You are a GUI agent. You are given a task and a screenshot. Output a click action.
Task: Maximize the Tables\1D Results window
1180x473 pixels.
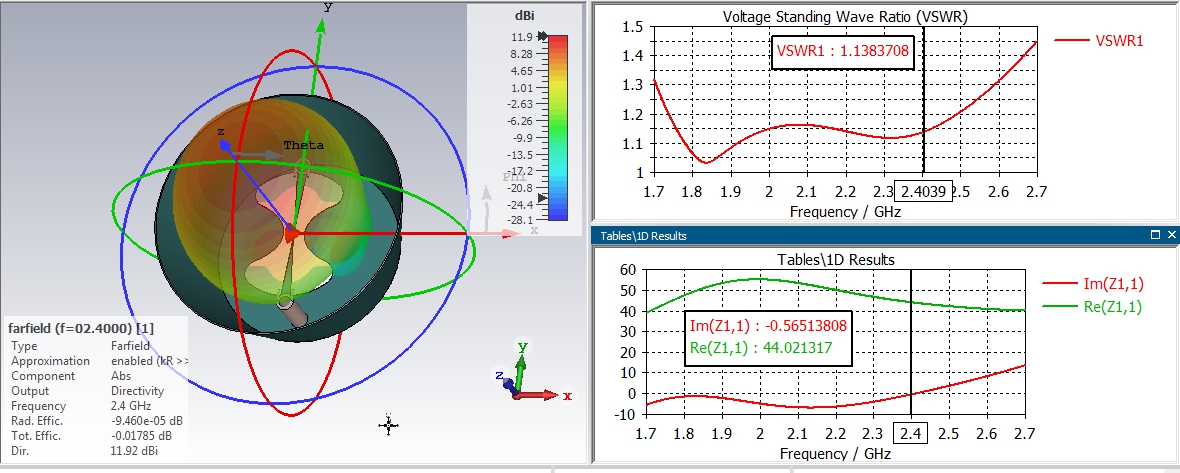pyautogui.click(x=1156, y=235)
